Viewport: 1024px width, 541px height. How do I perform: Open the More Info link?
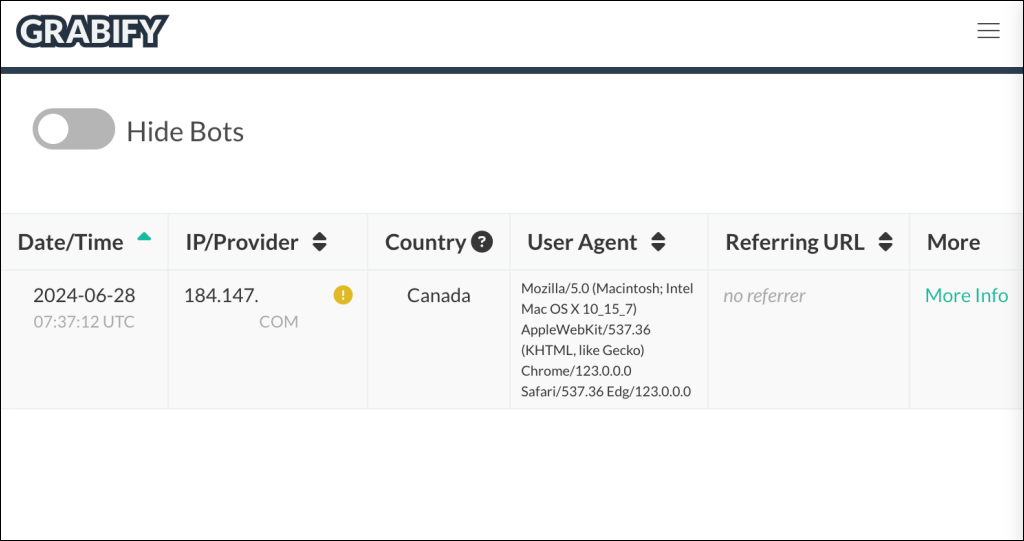(x=966, y=295)
